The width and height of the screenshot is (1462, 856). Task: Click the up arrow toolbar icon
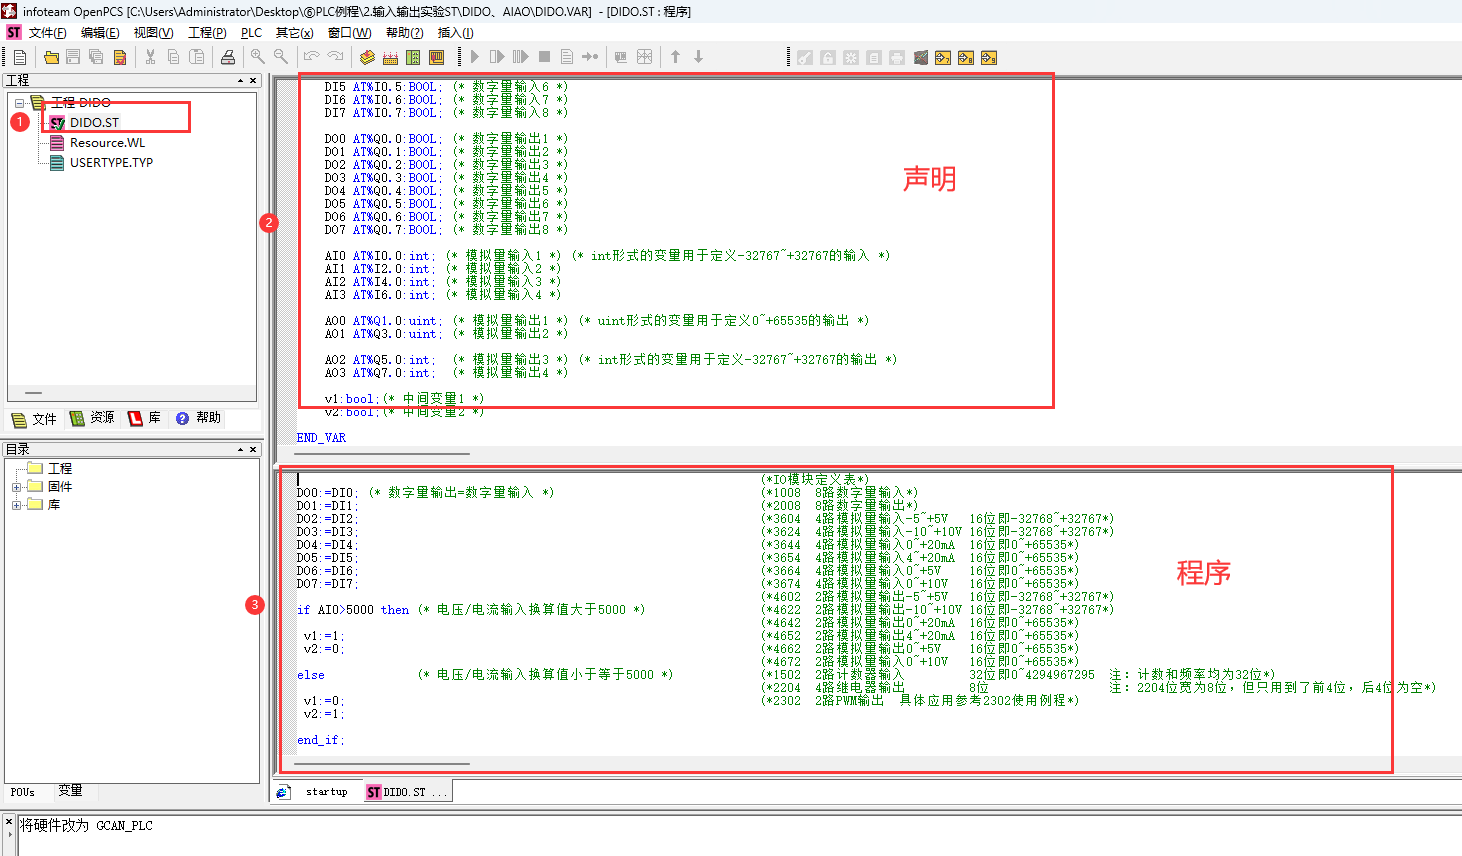click(675, 57)
